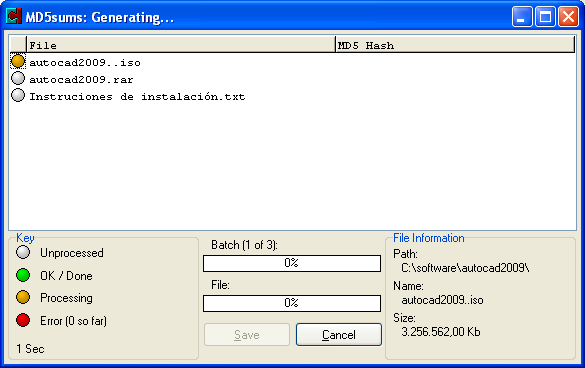This screenshot has height=368, width=585.
Task: Click the Error (0 so far) label
Action: [73, 321]
